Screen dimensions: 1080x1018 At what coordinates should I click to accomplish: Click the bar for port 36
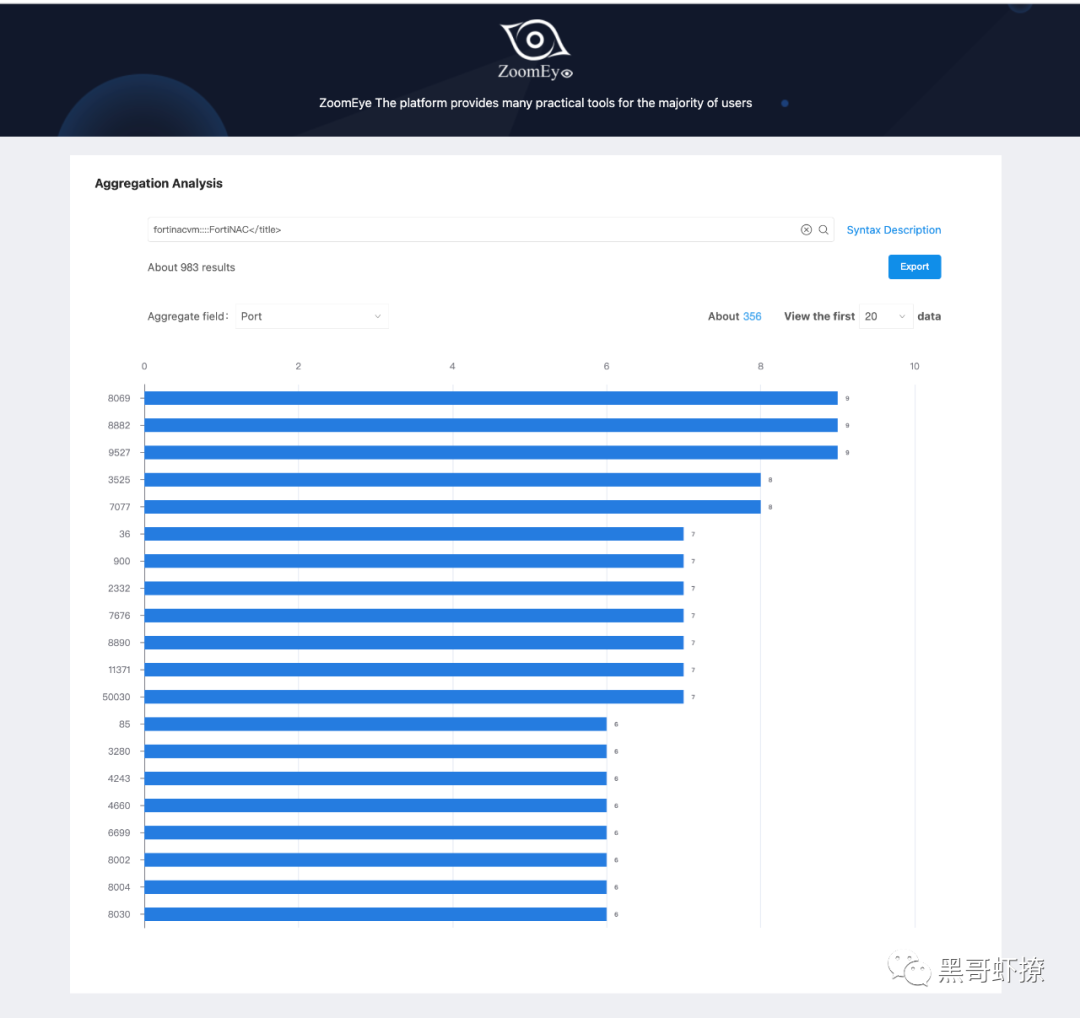[x=413, y=534]
